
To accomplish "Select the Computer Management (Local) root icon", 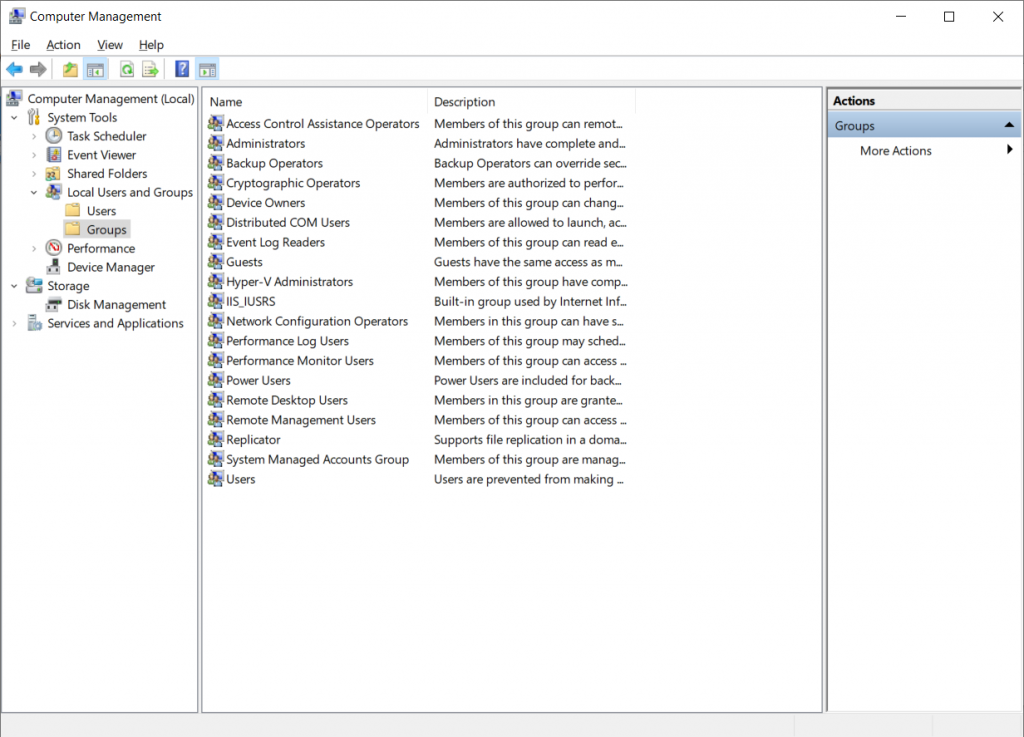I will 14,99.
